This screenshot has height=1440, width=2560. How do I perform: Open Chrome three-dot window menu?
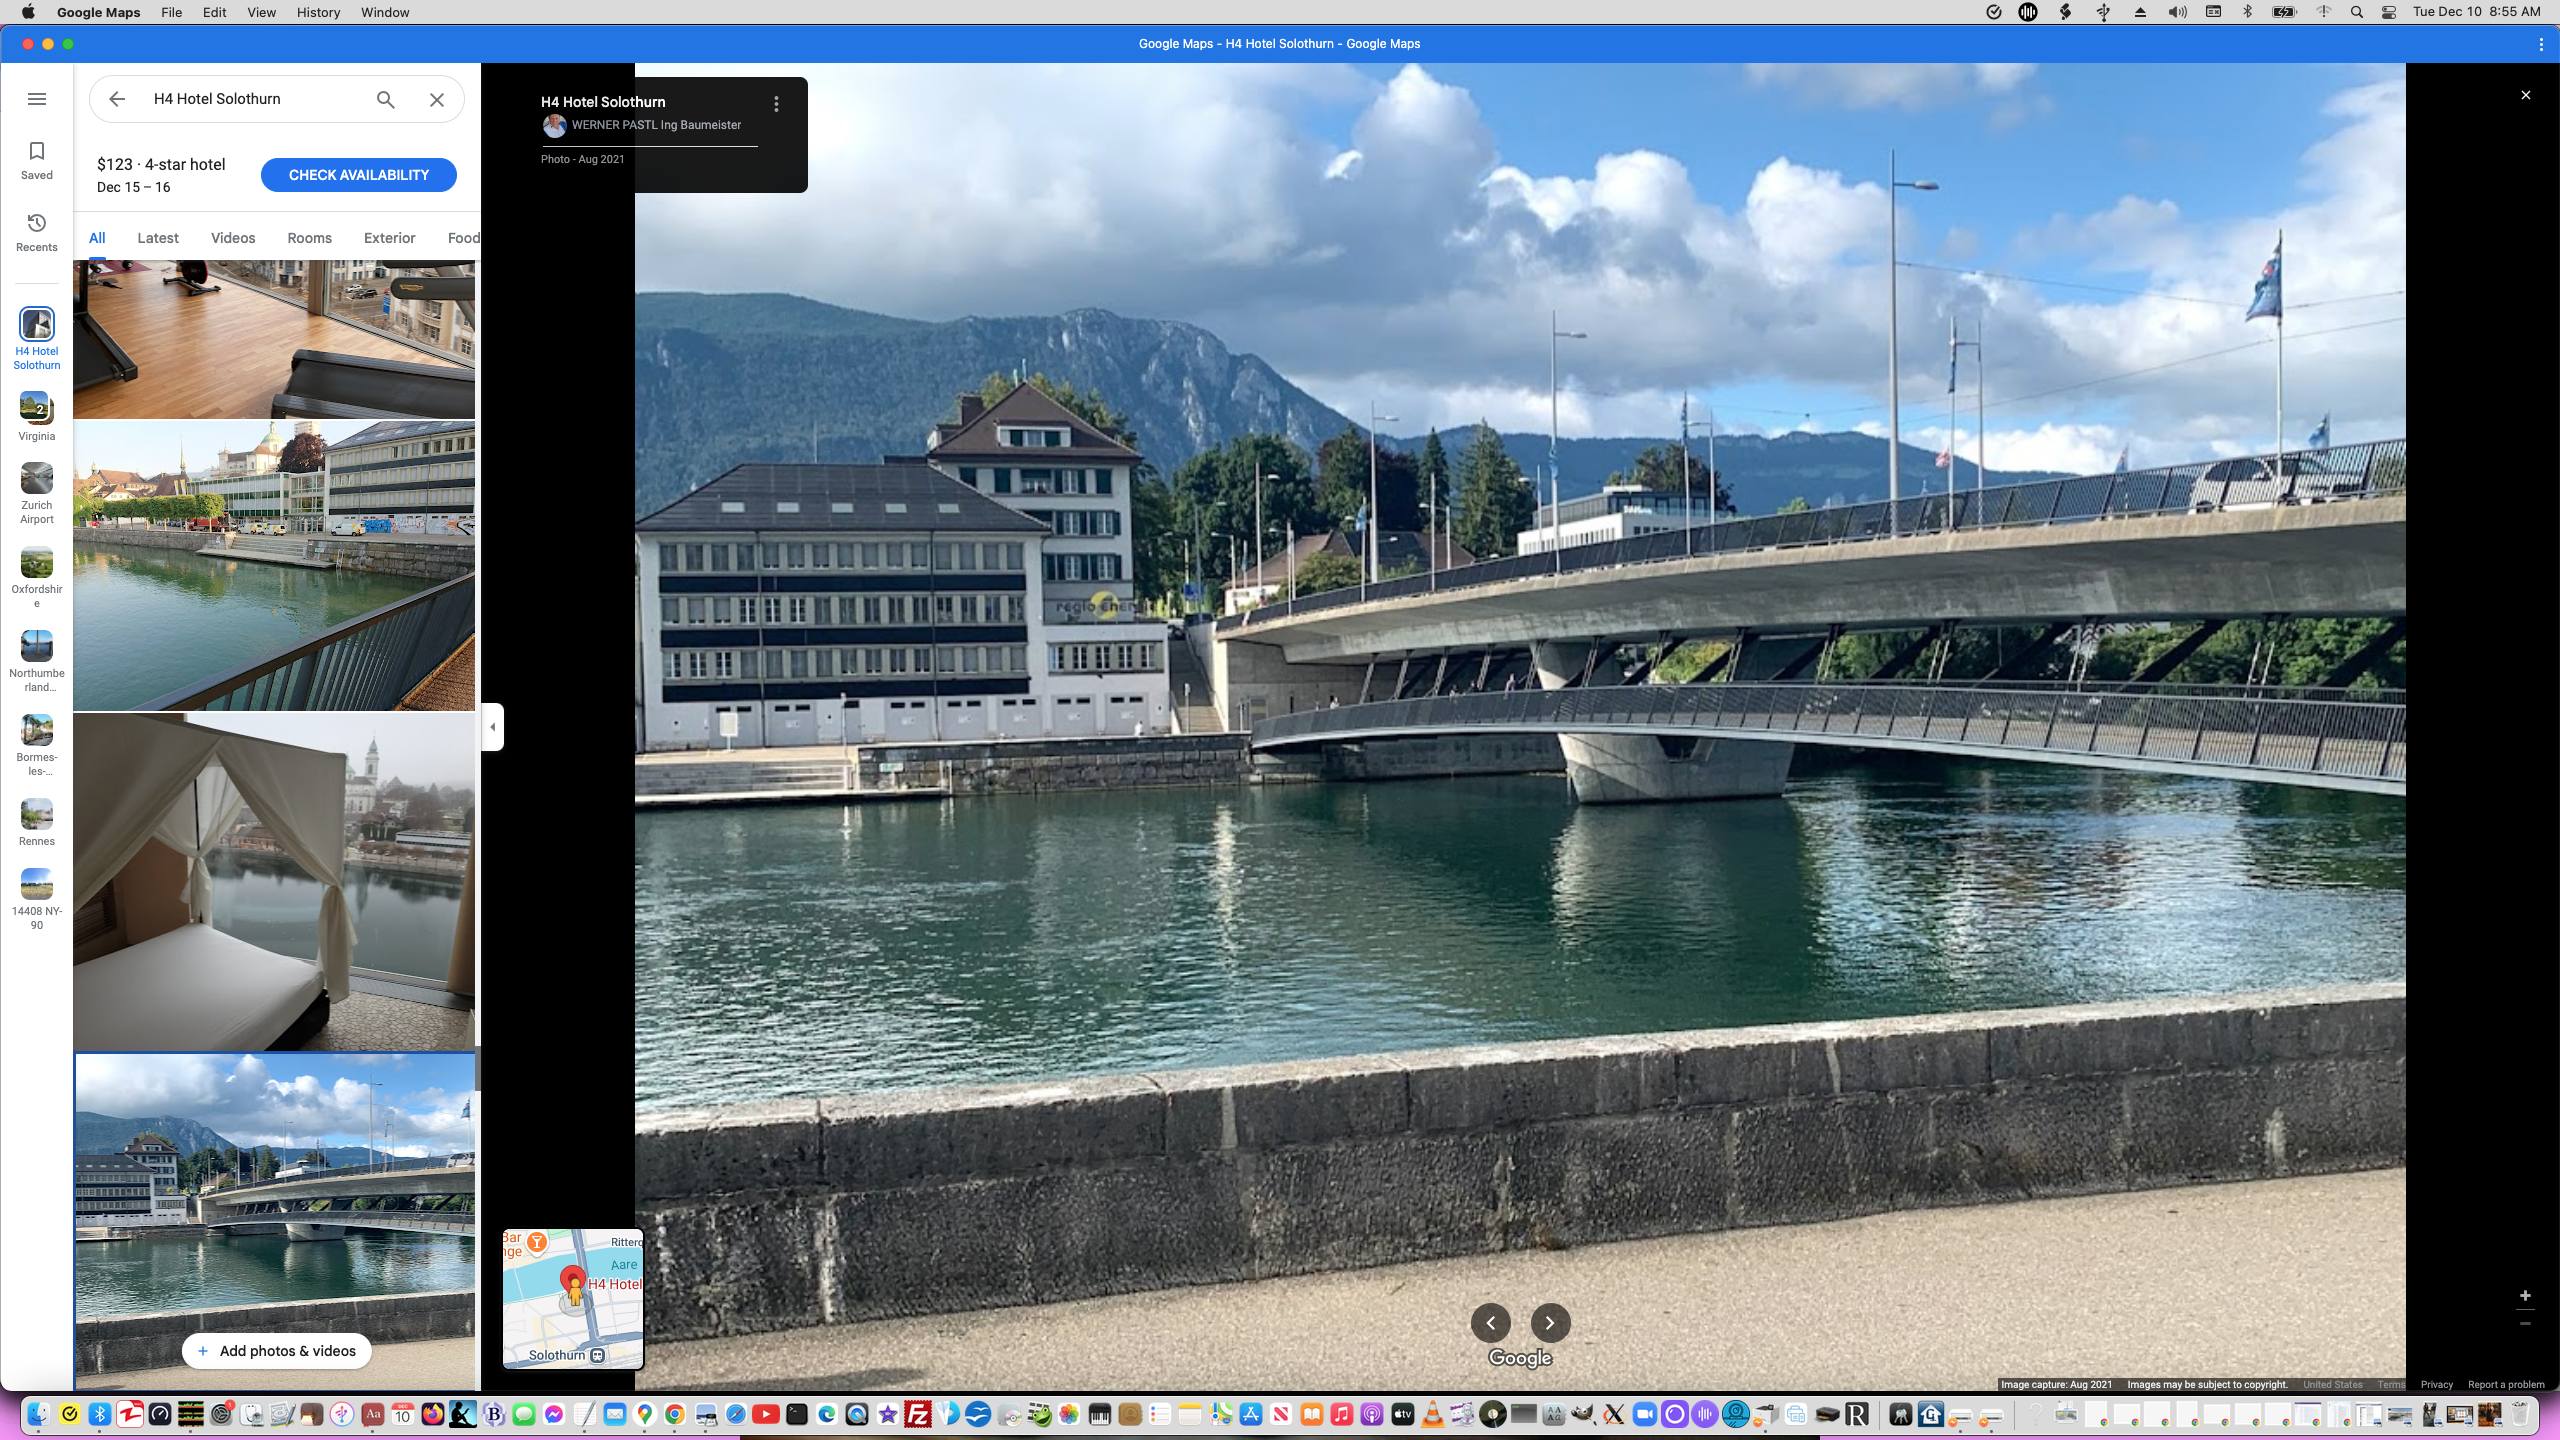(2540, 44)
